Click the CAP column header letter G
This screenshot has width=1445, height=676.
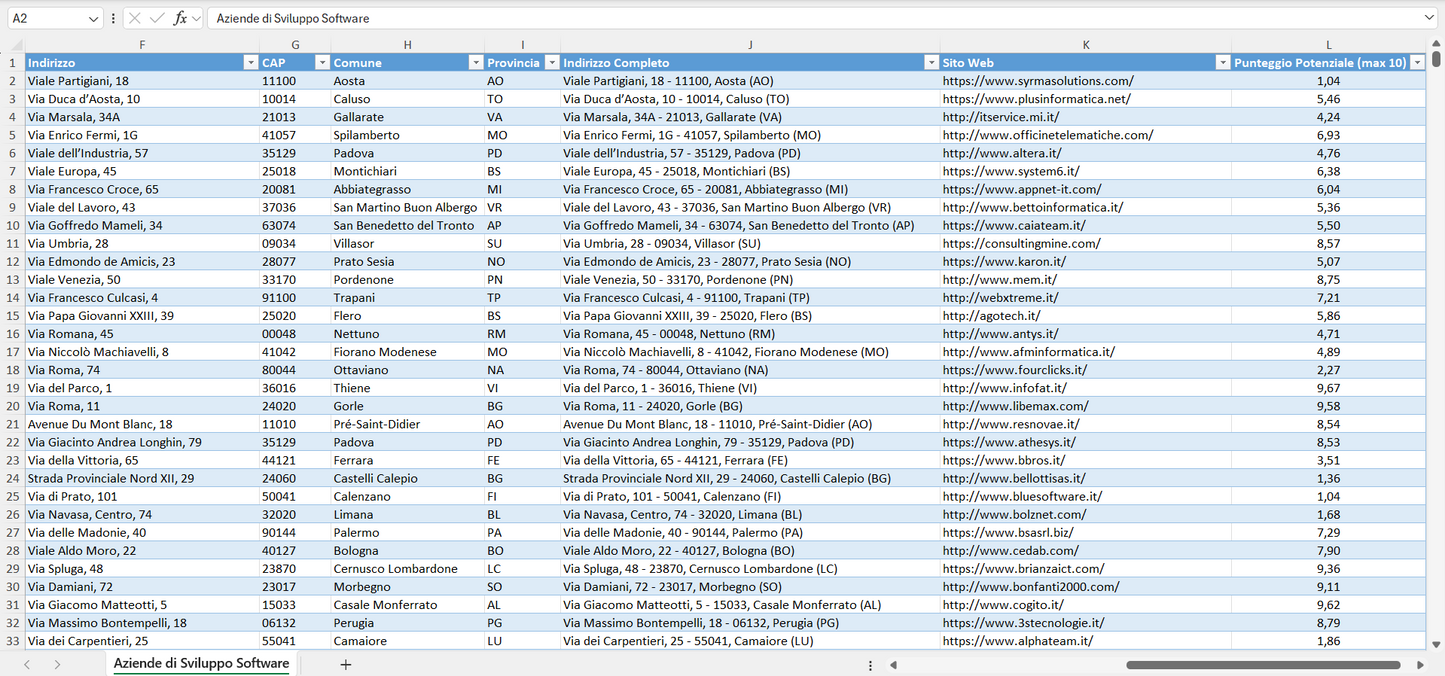295,44
